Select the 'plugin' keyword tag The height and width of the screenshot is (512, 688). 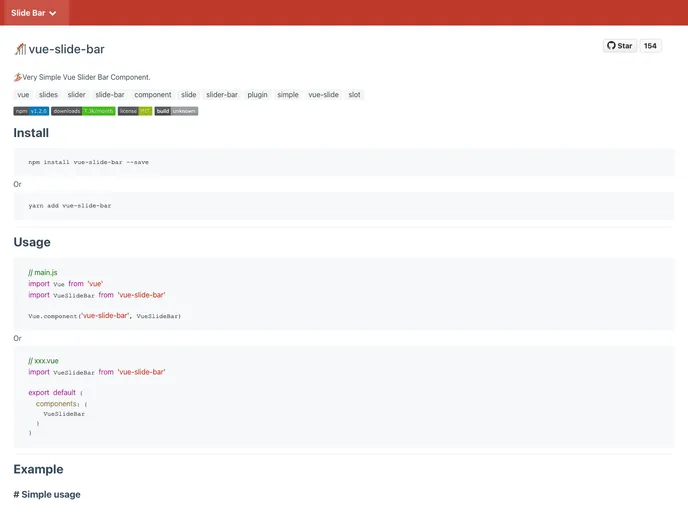point(257,95)
